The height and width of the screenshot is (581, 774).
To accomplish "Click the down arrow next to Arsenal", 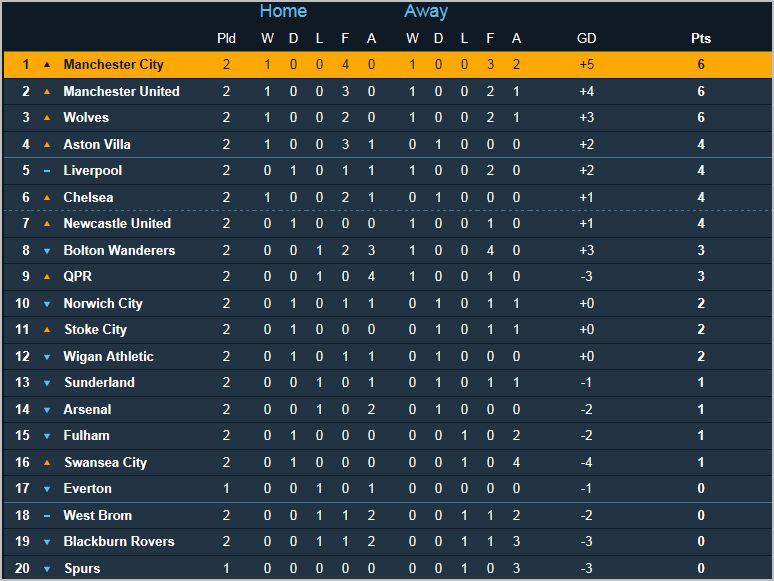I will (47, 410).
